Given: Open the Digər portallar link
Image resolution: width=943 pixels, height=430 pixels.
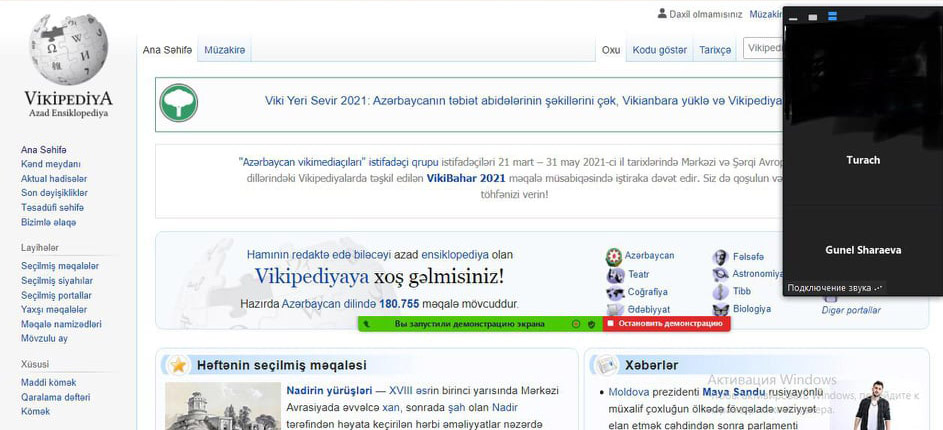Looking at the screenshot, I should coord(851,310).
